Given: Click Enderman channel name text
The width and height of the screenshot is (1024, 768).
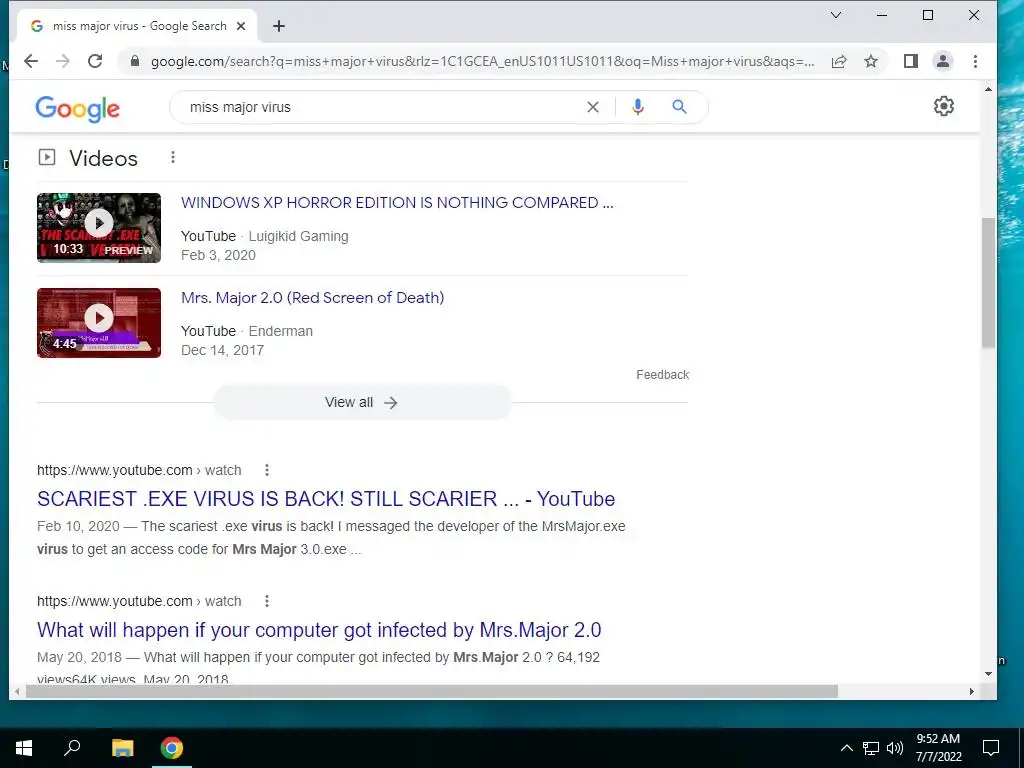Looking at the screenshot, I should tap(281, 331).
